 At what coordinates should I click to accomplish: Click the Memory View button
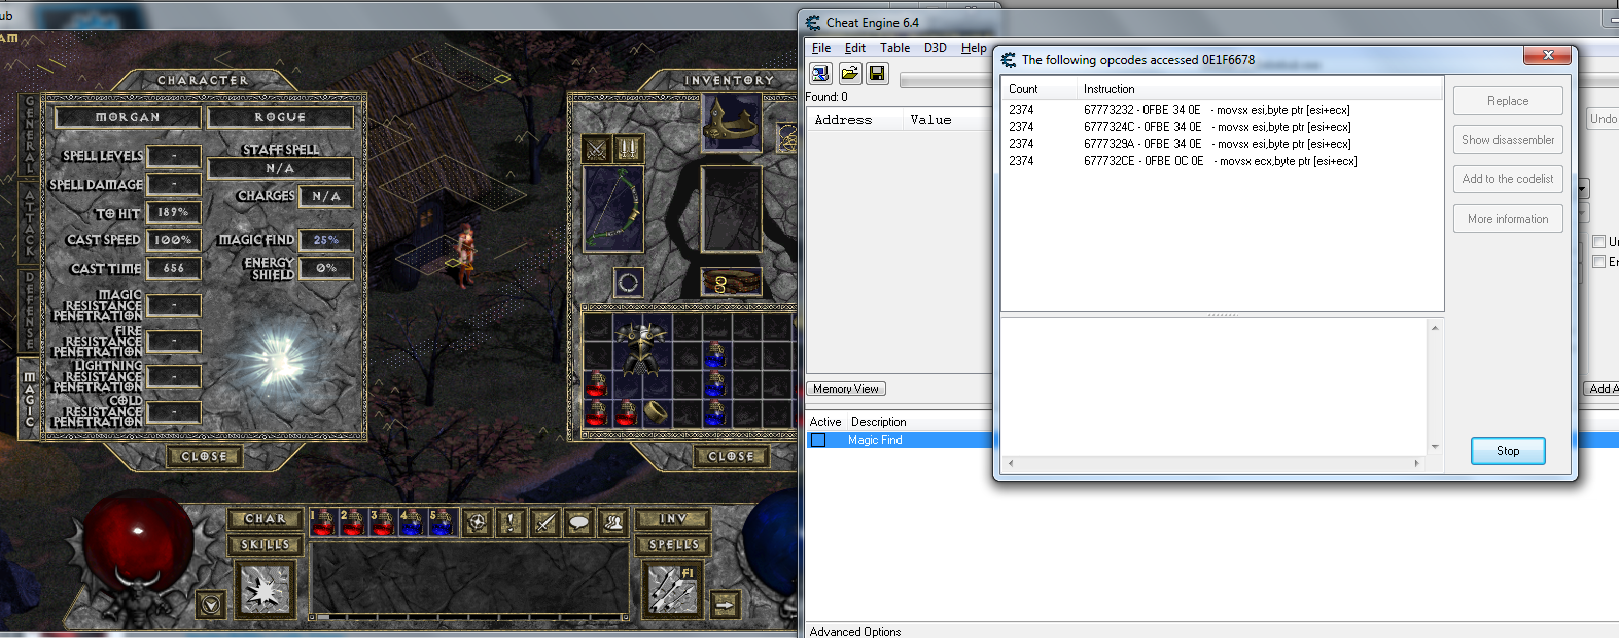[x=846, y=389]
